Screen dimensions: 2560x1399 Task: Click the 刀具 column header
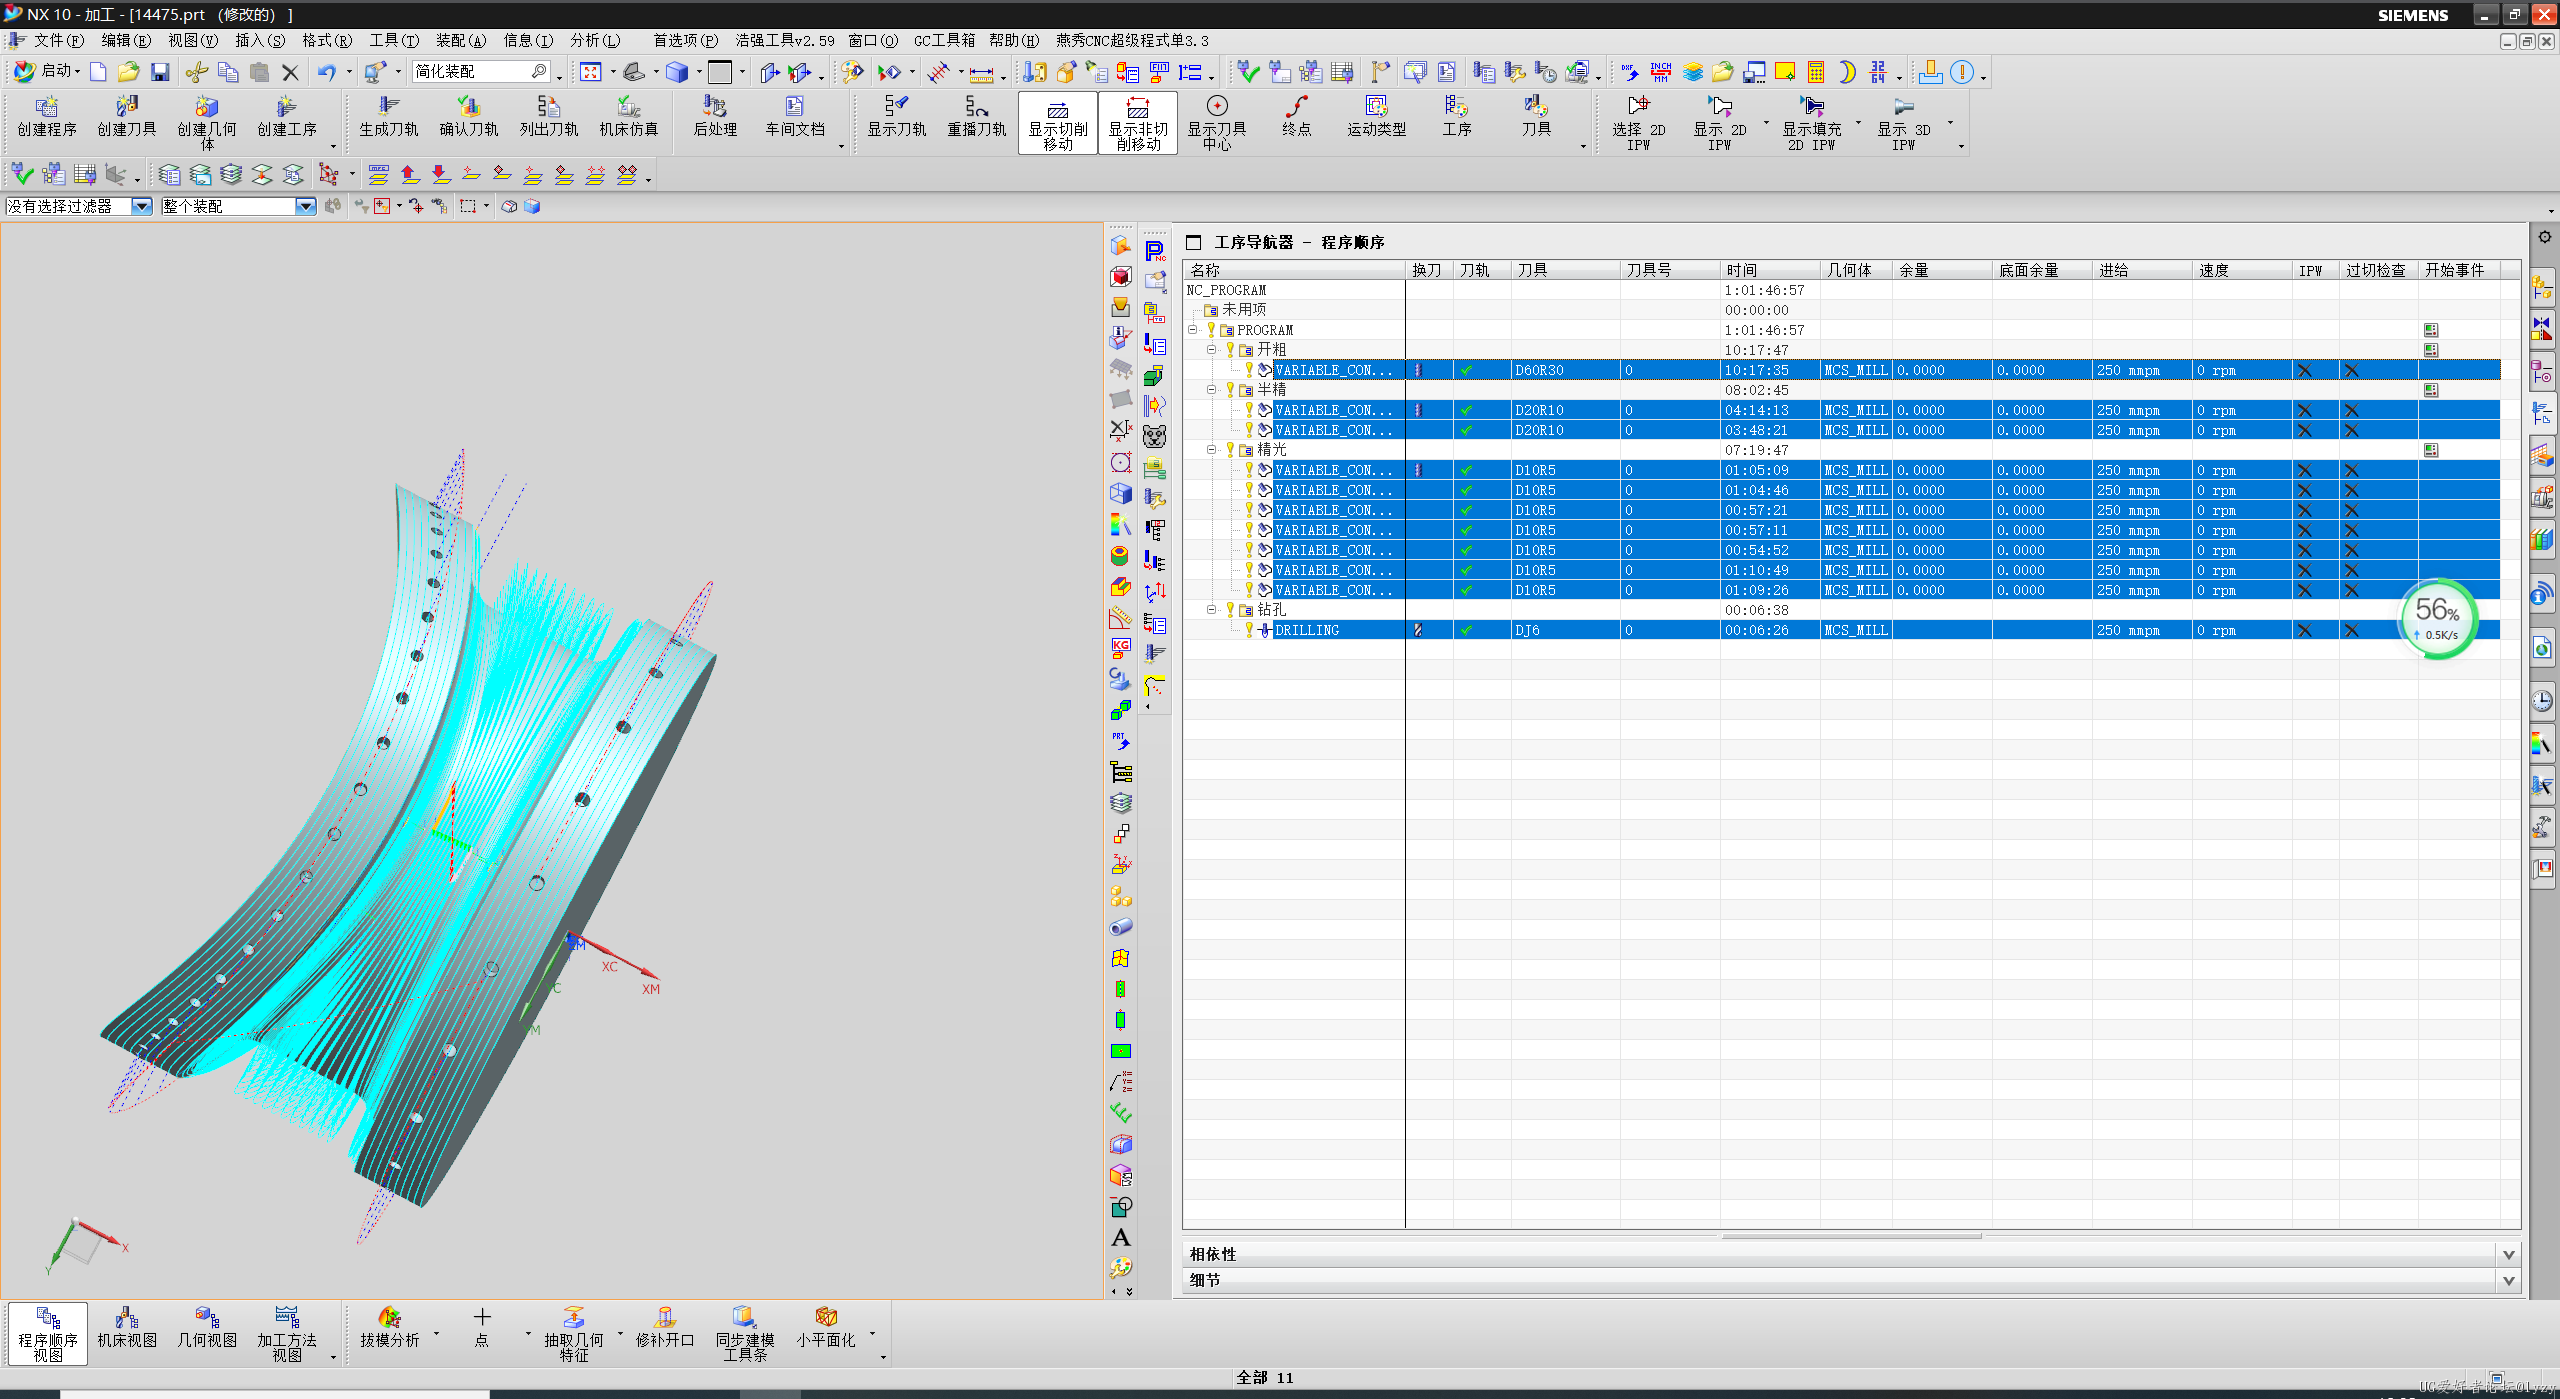point(1565,270)
